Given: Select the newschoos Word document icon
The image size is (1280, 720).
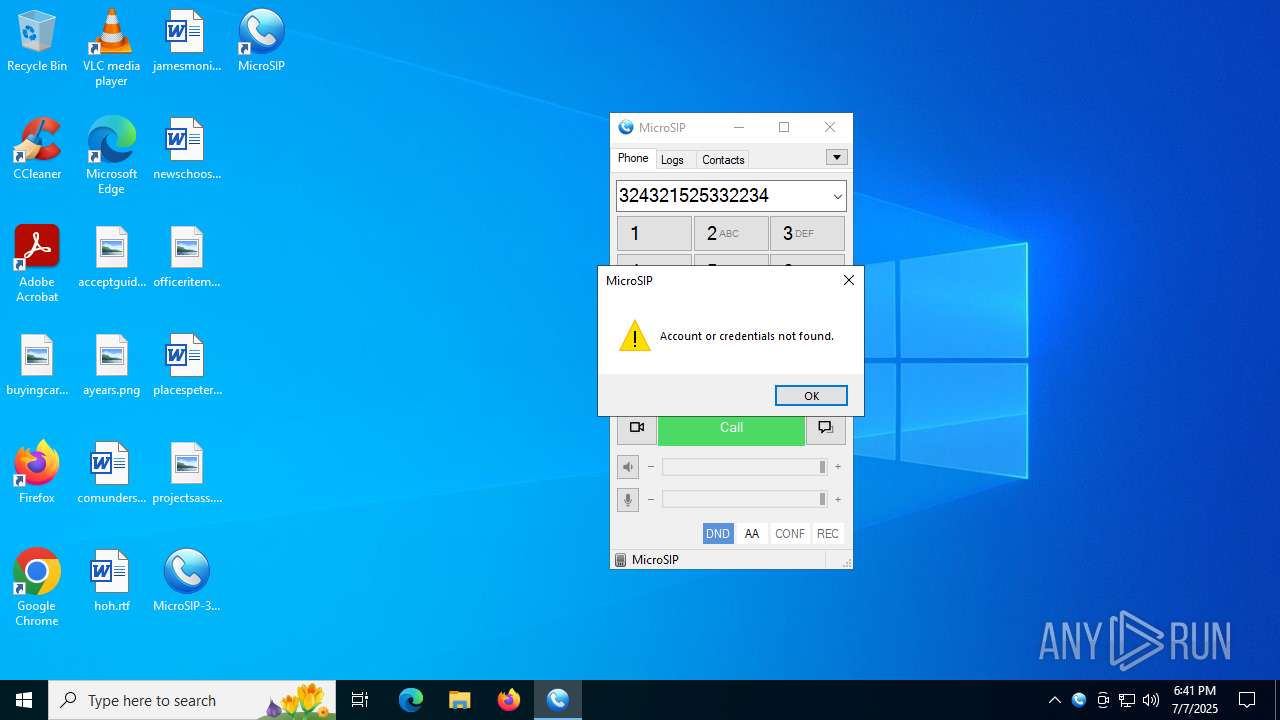Looking at the screenshot, I should click(186, 150).
